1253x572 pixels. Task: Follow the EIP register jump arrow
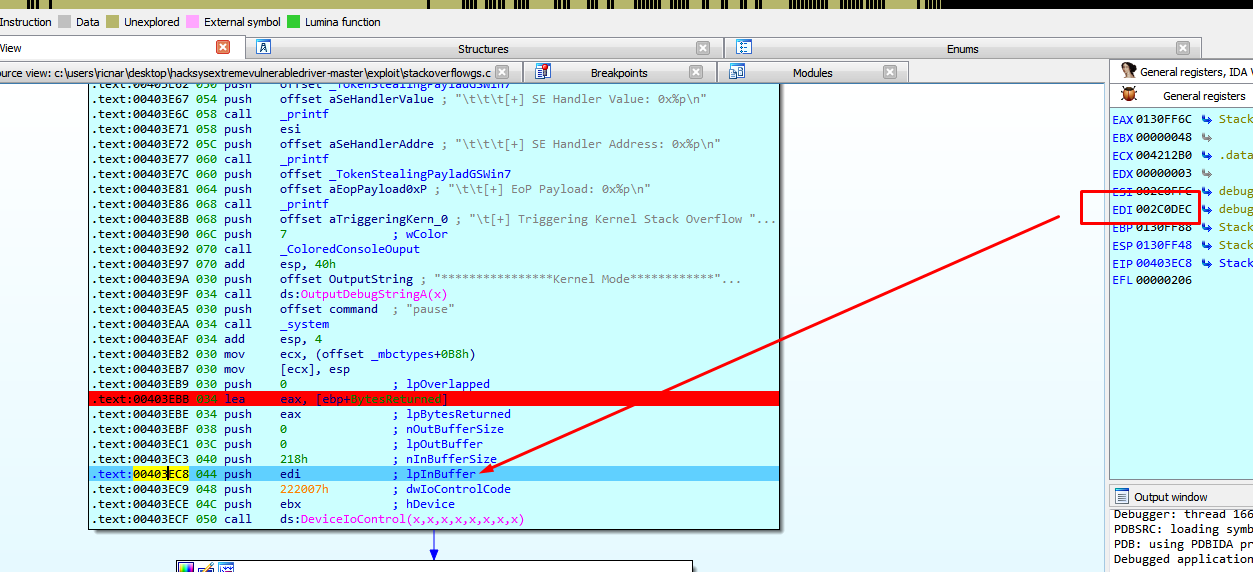pos(1207,263)
